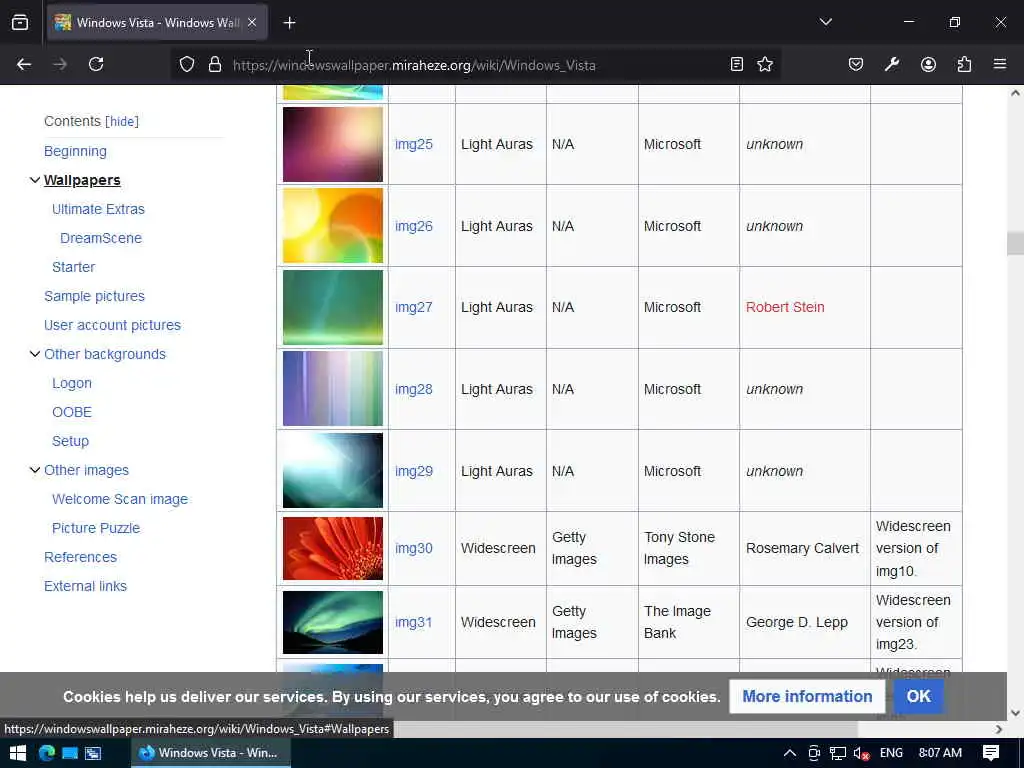The width and height of the screenshot is (1024, 768).
Task: Toggle reader view icon
Action: pyautogui.click(x=737, y=64)
